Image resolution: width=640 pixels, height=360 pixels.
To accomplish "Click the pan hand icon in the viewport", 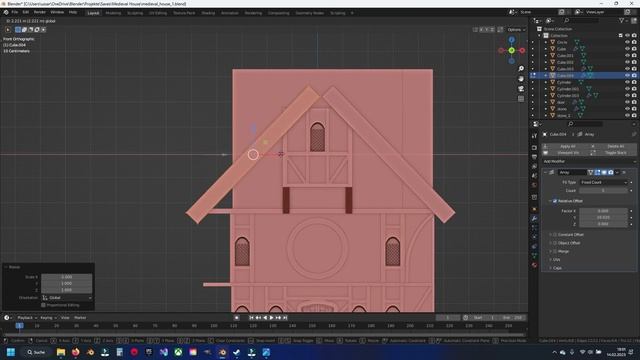I will [x=521, y=78].
